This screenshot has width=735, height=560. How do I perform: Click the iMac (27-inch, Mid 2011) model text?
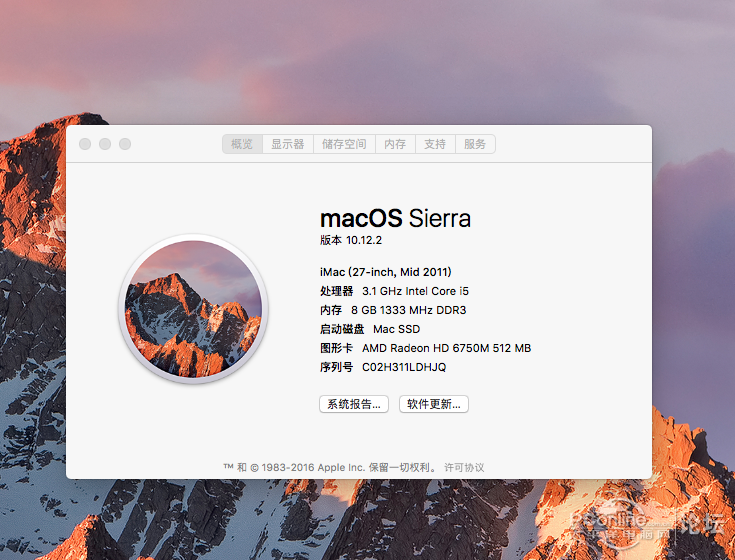click(386, 272)
